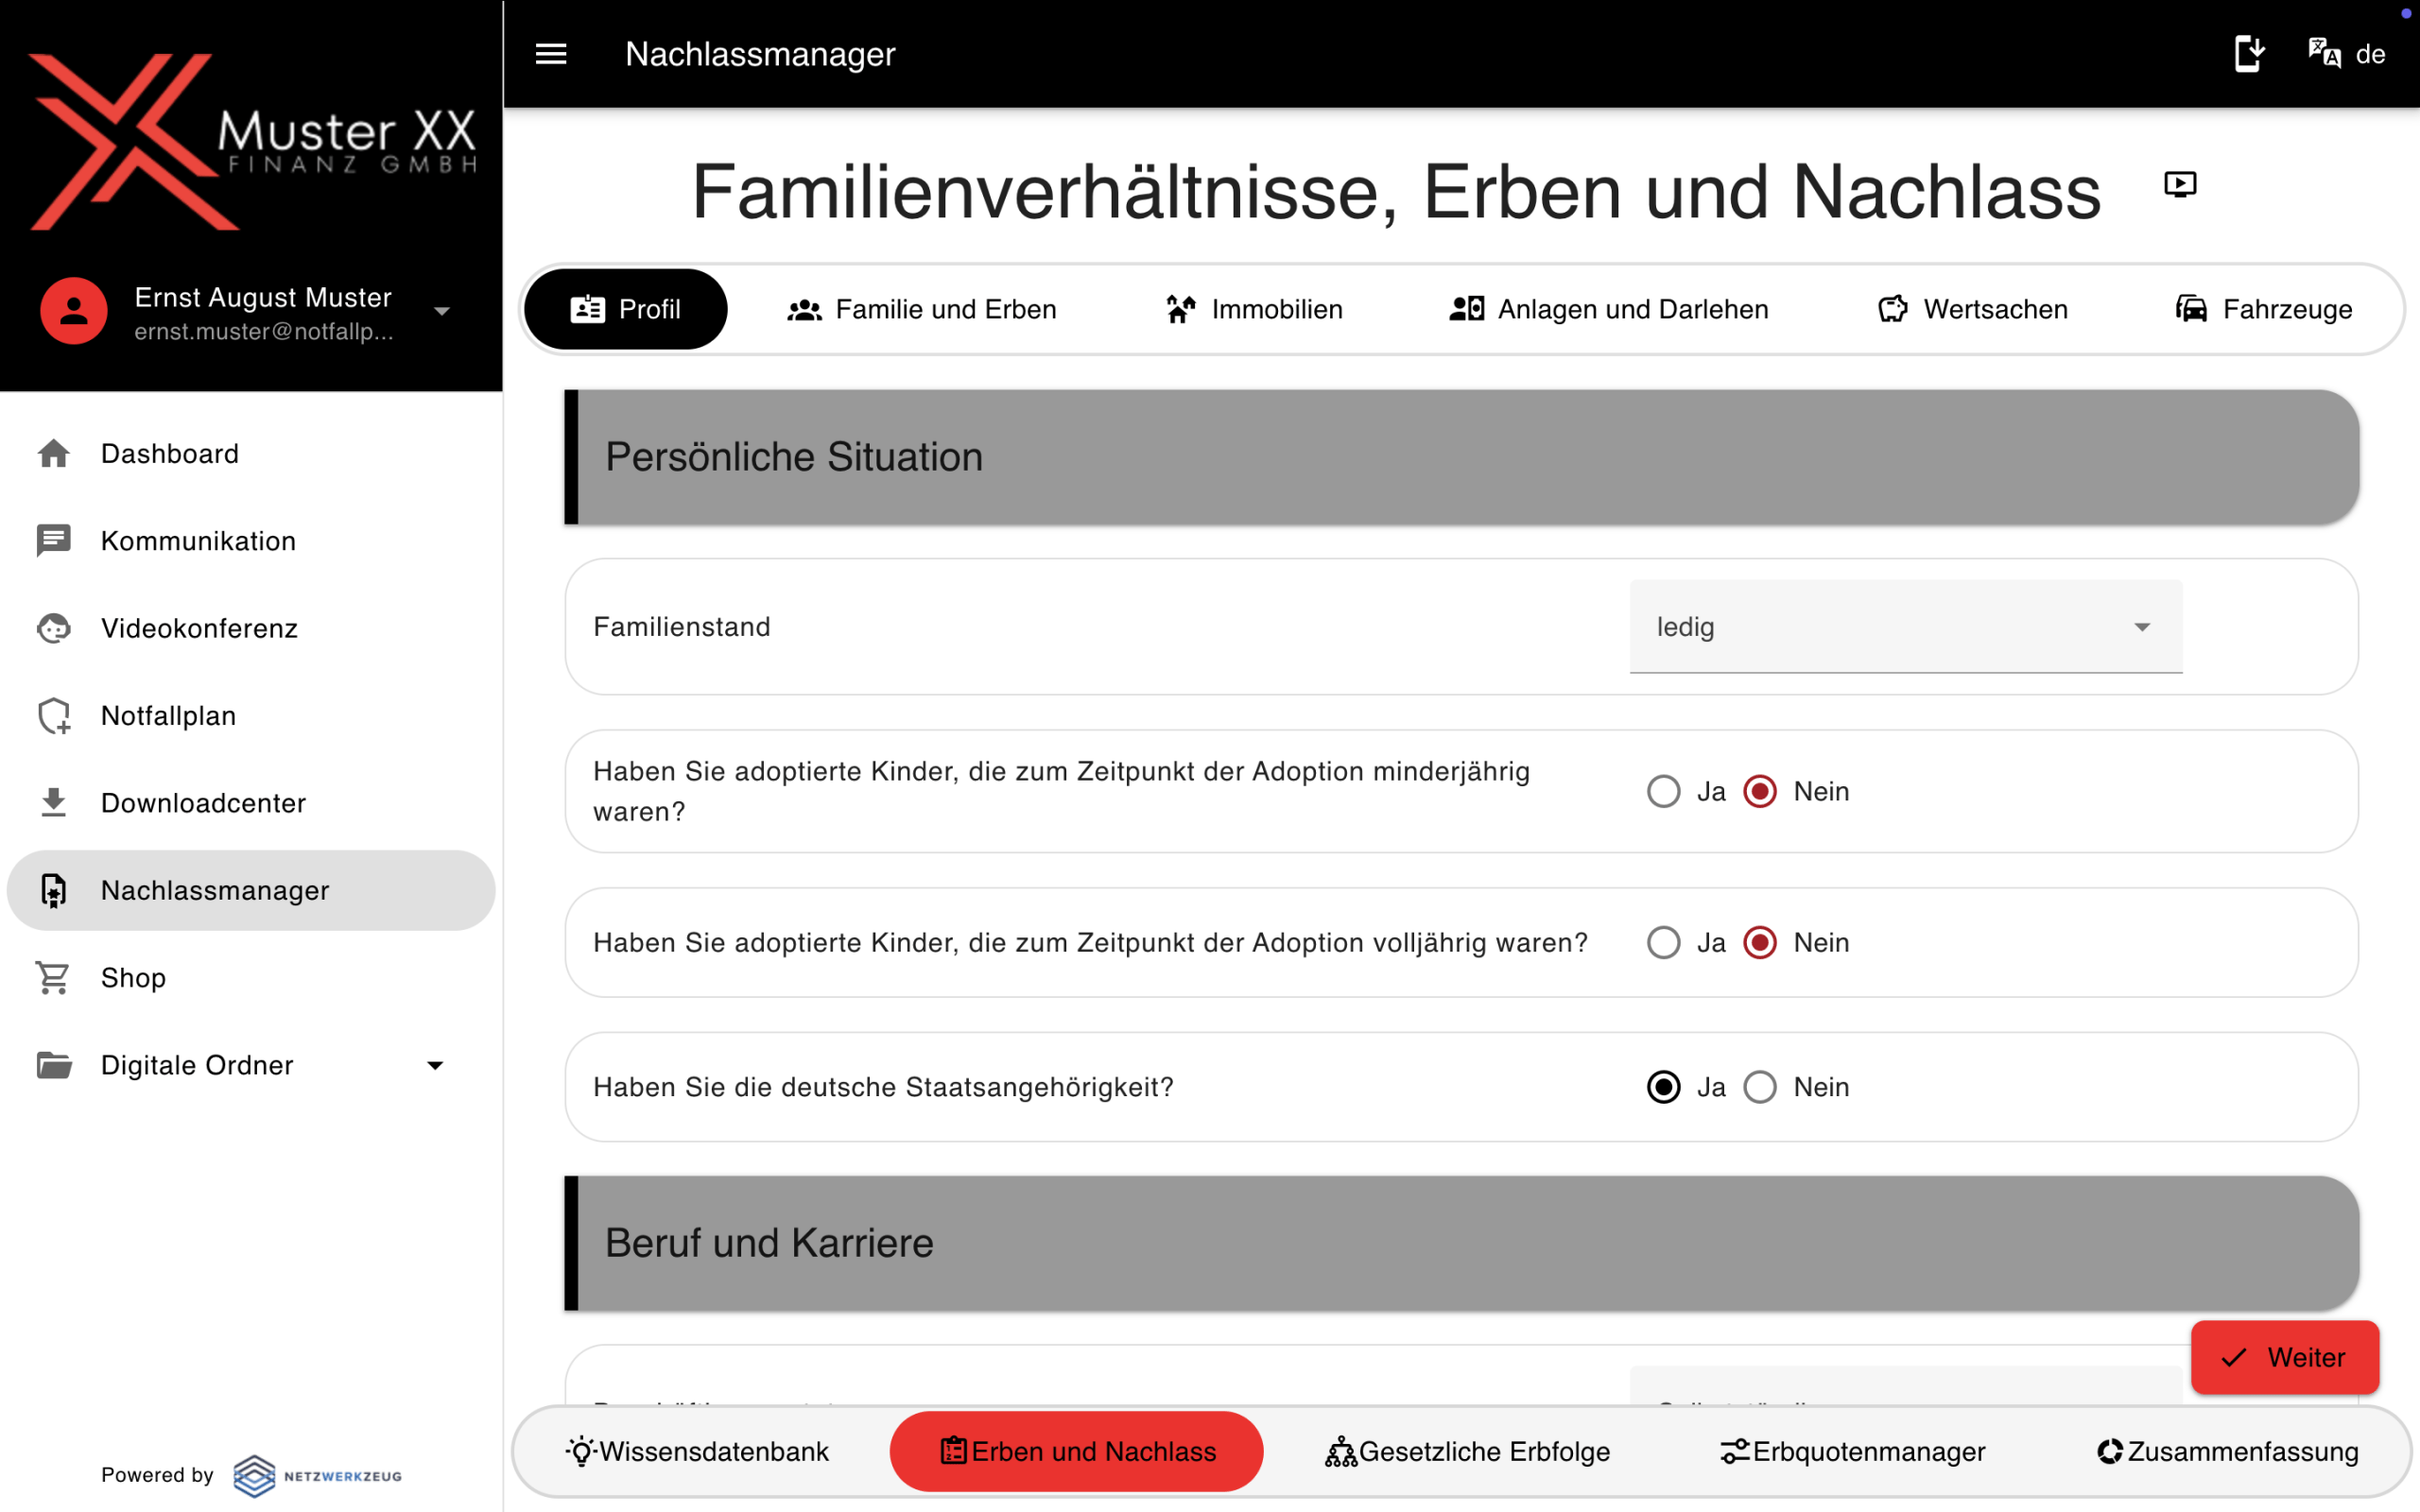Click the Shop cart icon
2420x1512 pixels.
[54, 978]
